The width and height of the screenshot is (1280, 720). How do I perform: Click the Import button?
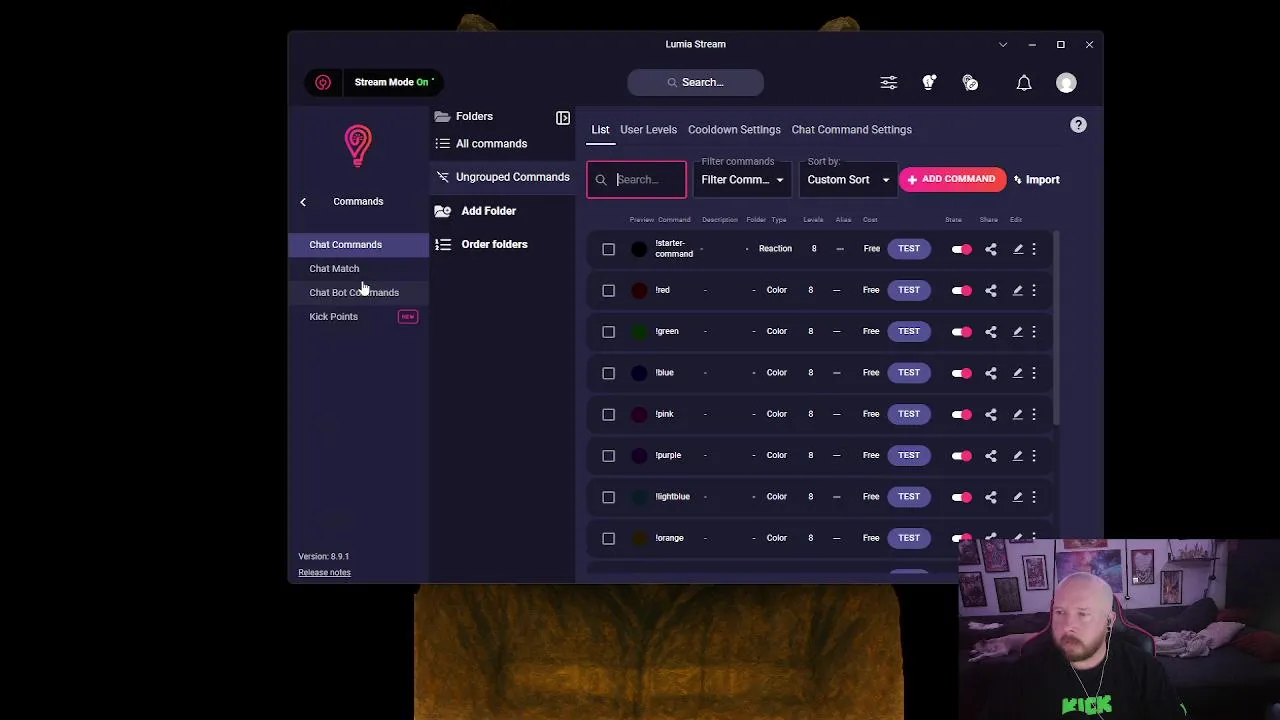(1036, 180)
